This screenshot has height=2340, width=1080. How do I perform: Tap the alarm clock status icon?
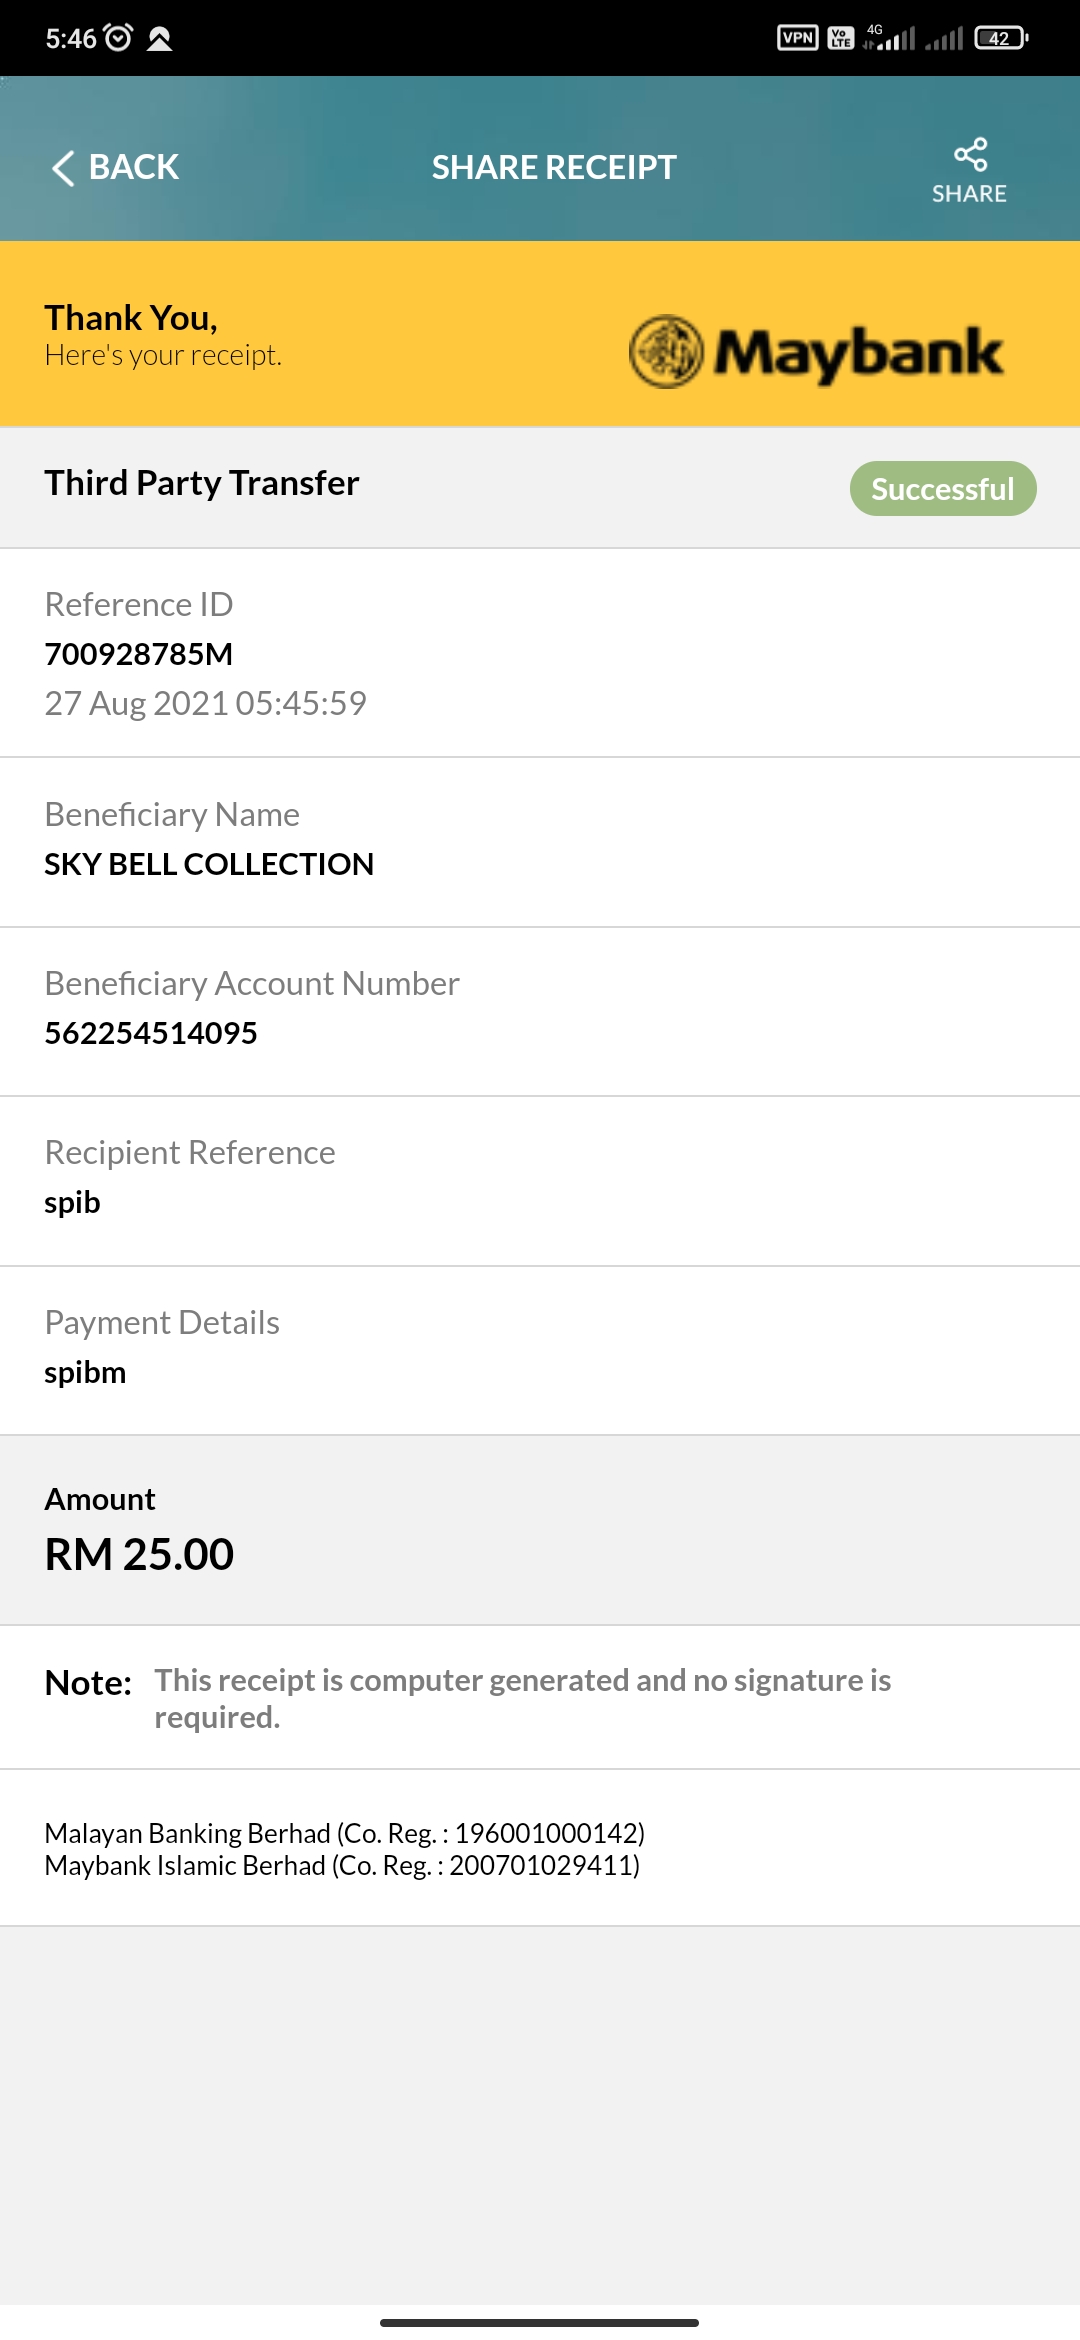pyautogui.click(x=118, y=38)
